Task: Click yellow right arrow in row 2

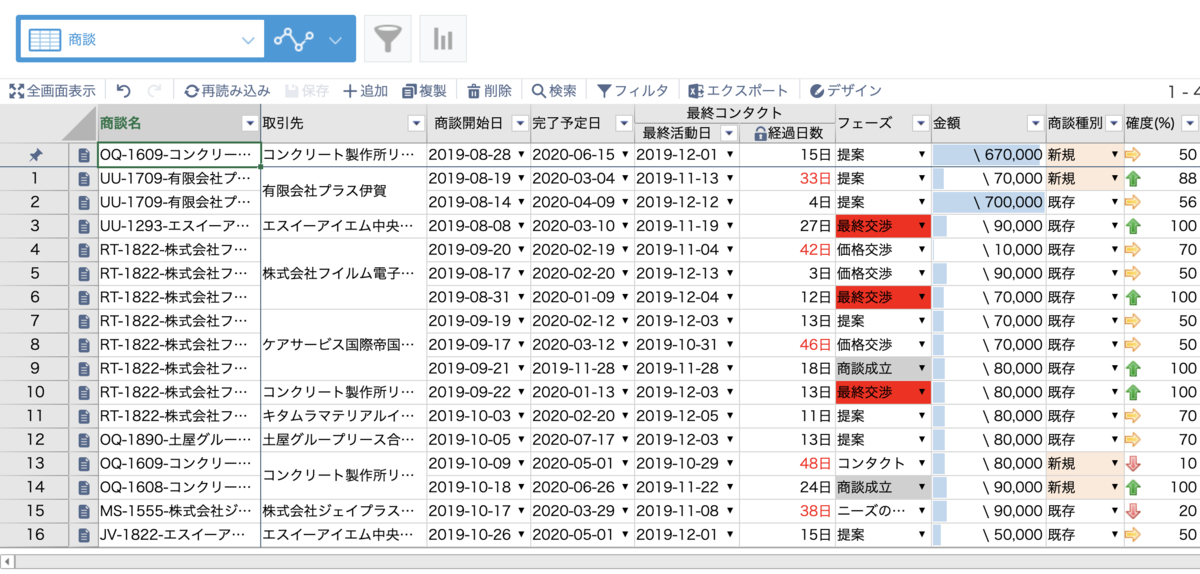Action: tap(1133, 202)
